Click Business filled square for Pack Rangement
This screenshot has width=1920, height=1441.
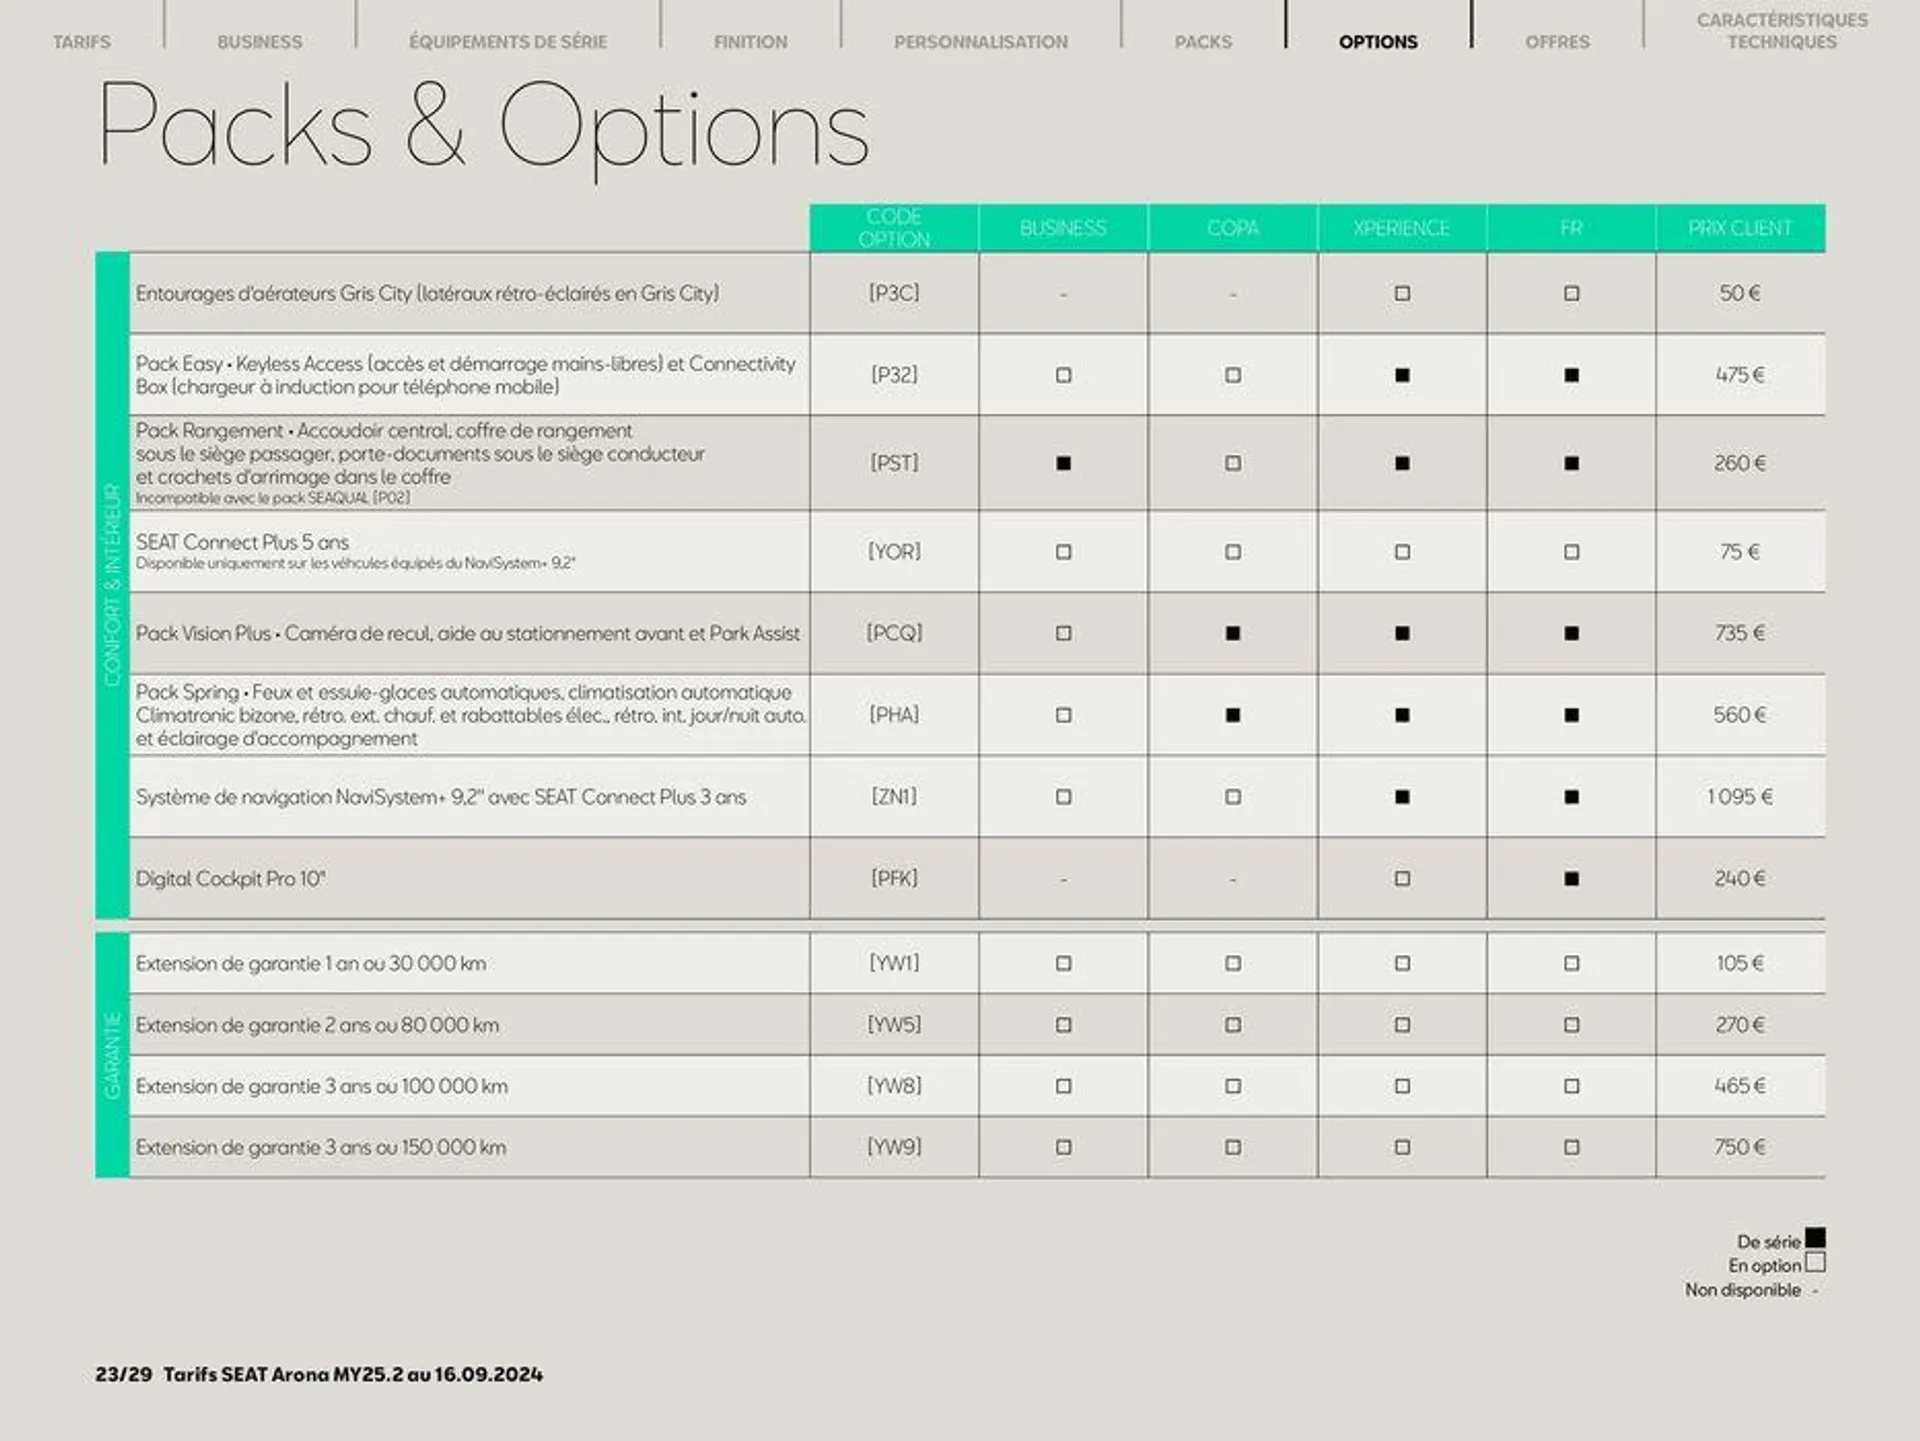[1064, 464]
